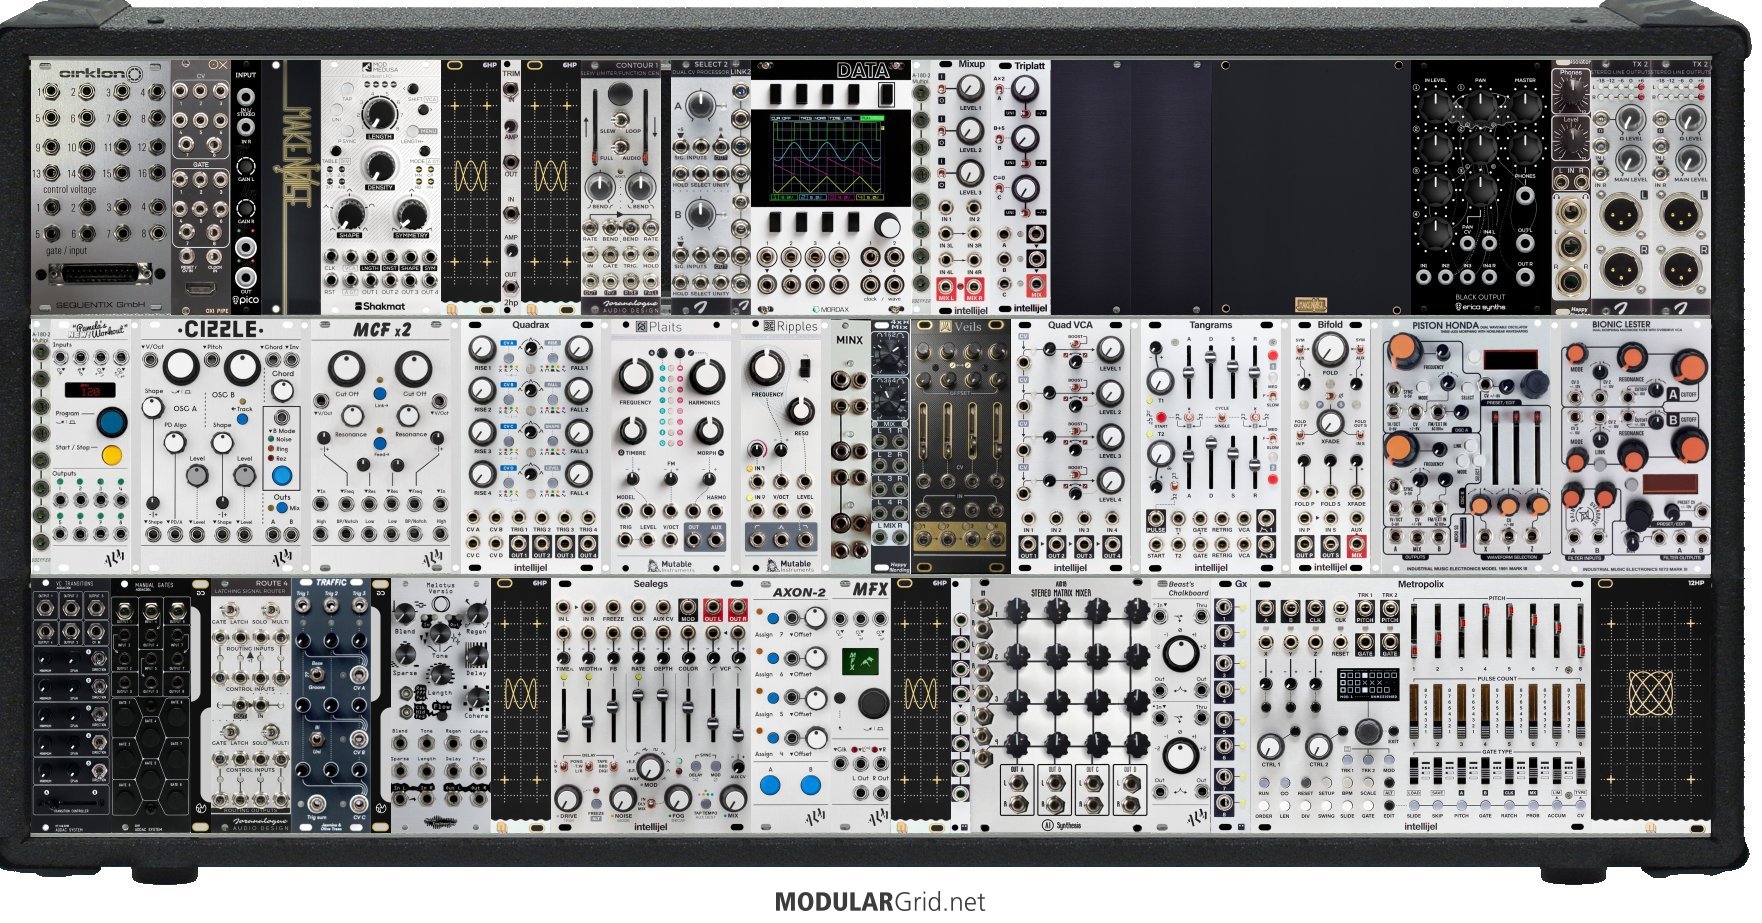Image resolution: width=1762 pixels, height=923 pixels.
Task: Flip the slide switch on Ripples
Action: pyautogui.click(x=803, y=368)
